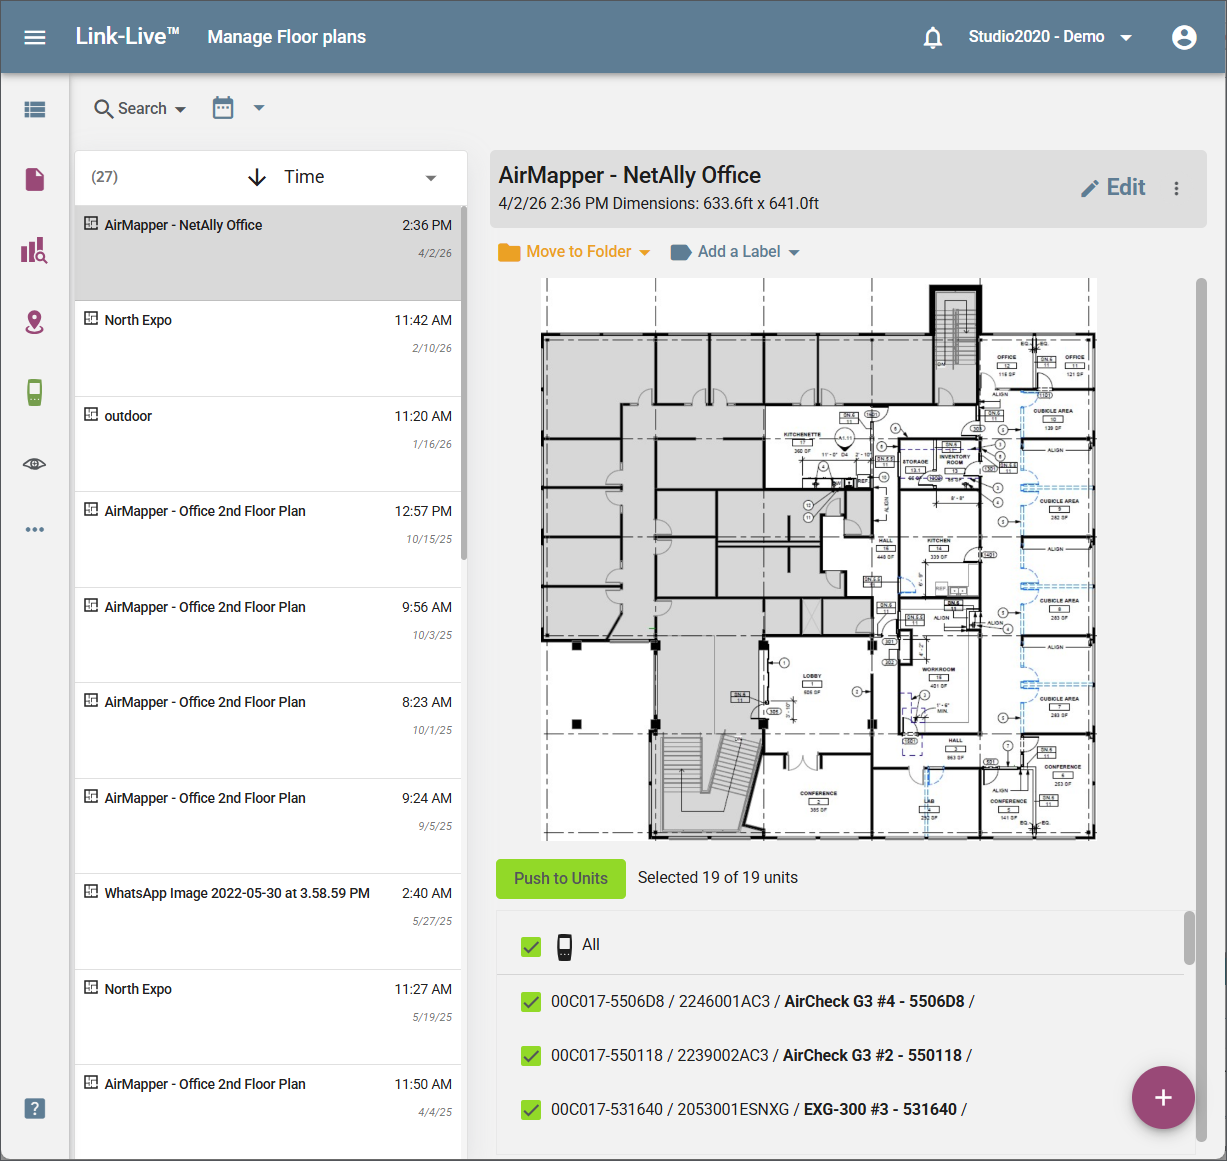Click the search magnifier icon

click(103, 108)
